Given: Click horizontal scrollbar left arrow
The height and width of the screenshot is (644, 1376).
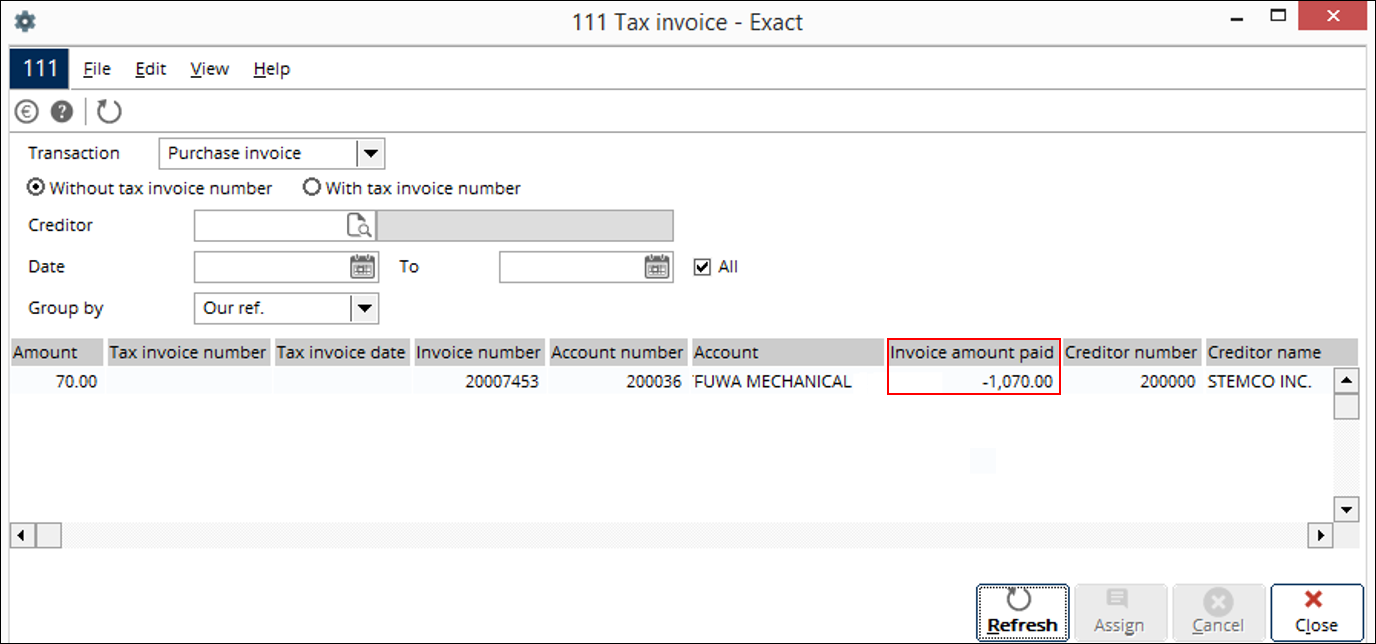Looking at the screenshot, I should pyautogui.click(x=21, y=536).
